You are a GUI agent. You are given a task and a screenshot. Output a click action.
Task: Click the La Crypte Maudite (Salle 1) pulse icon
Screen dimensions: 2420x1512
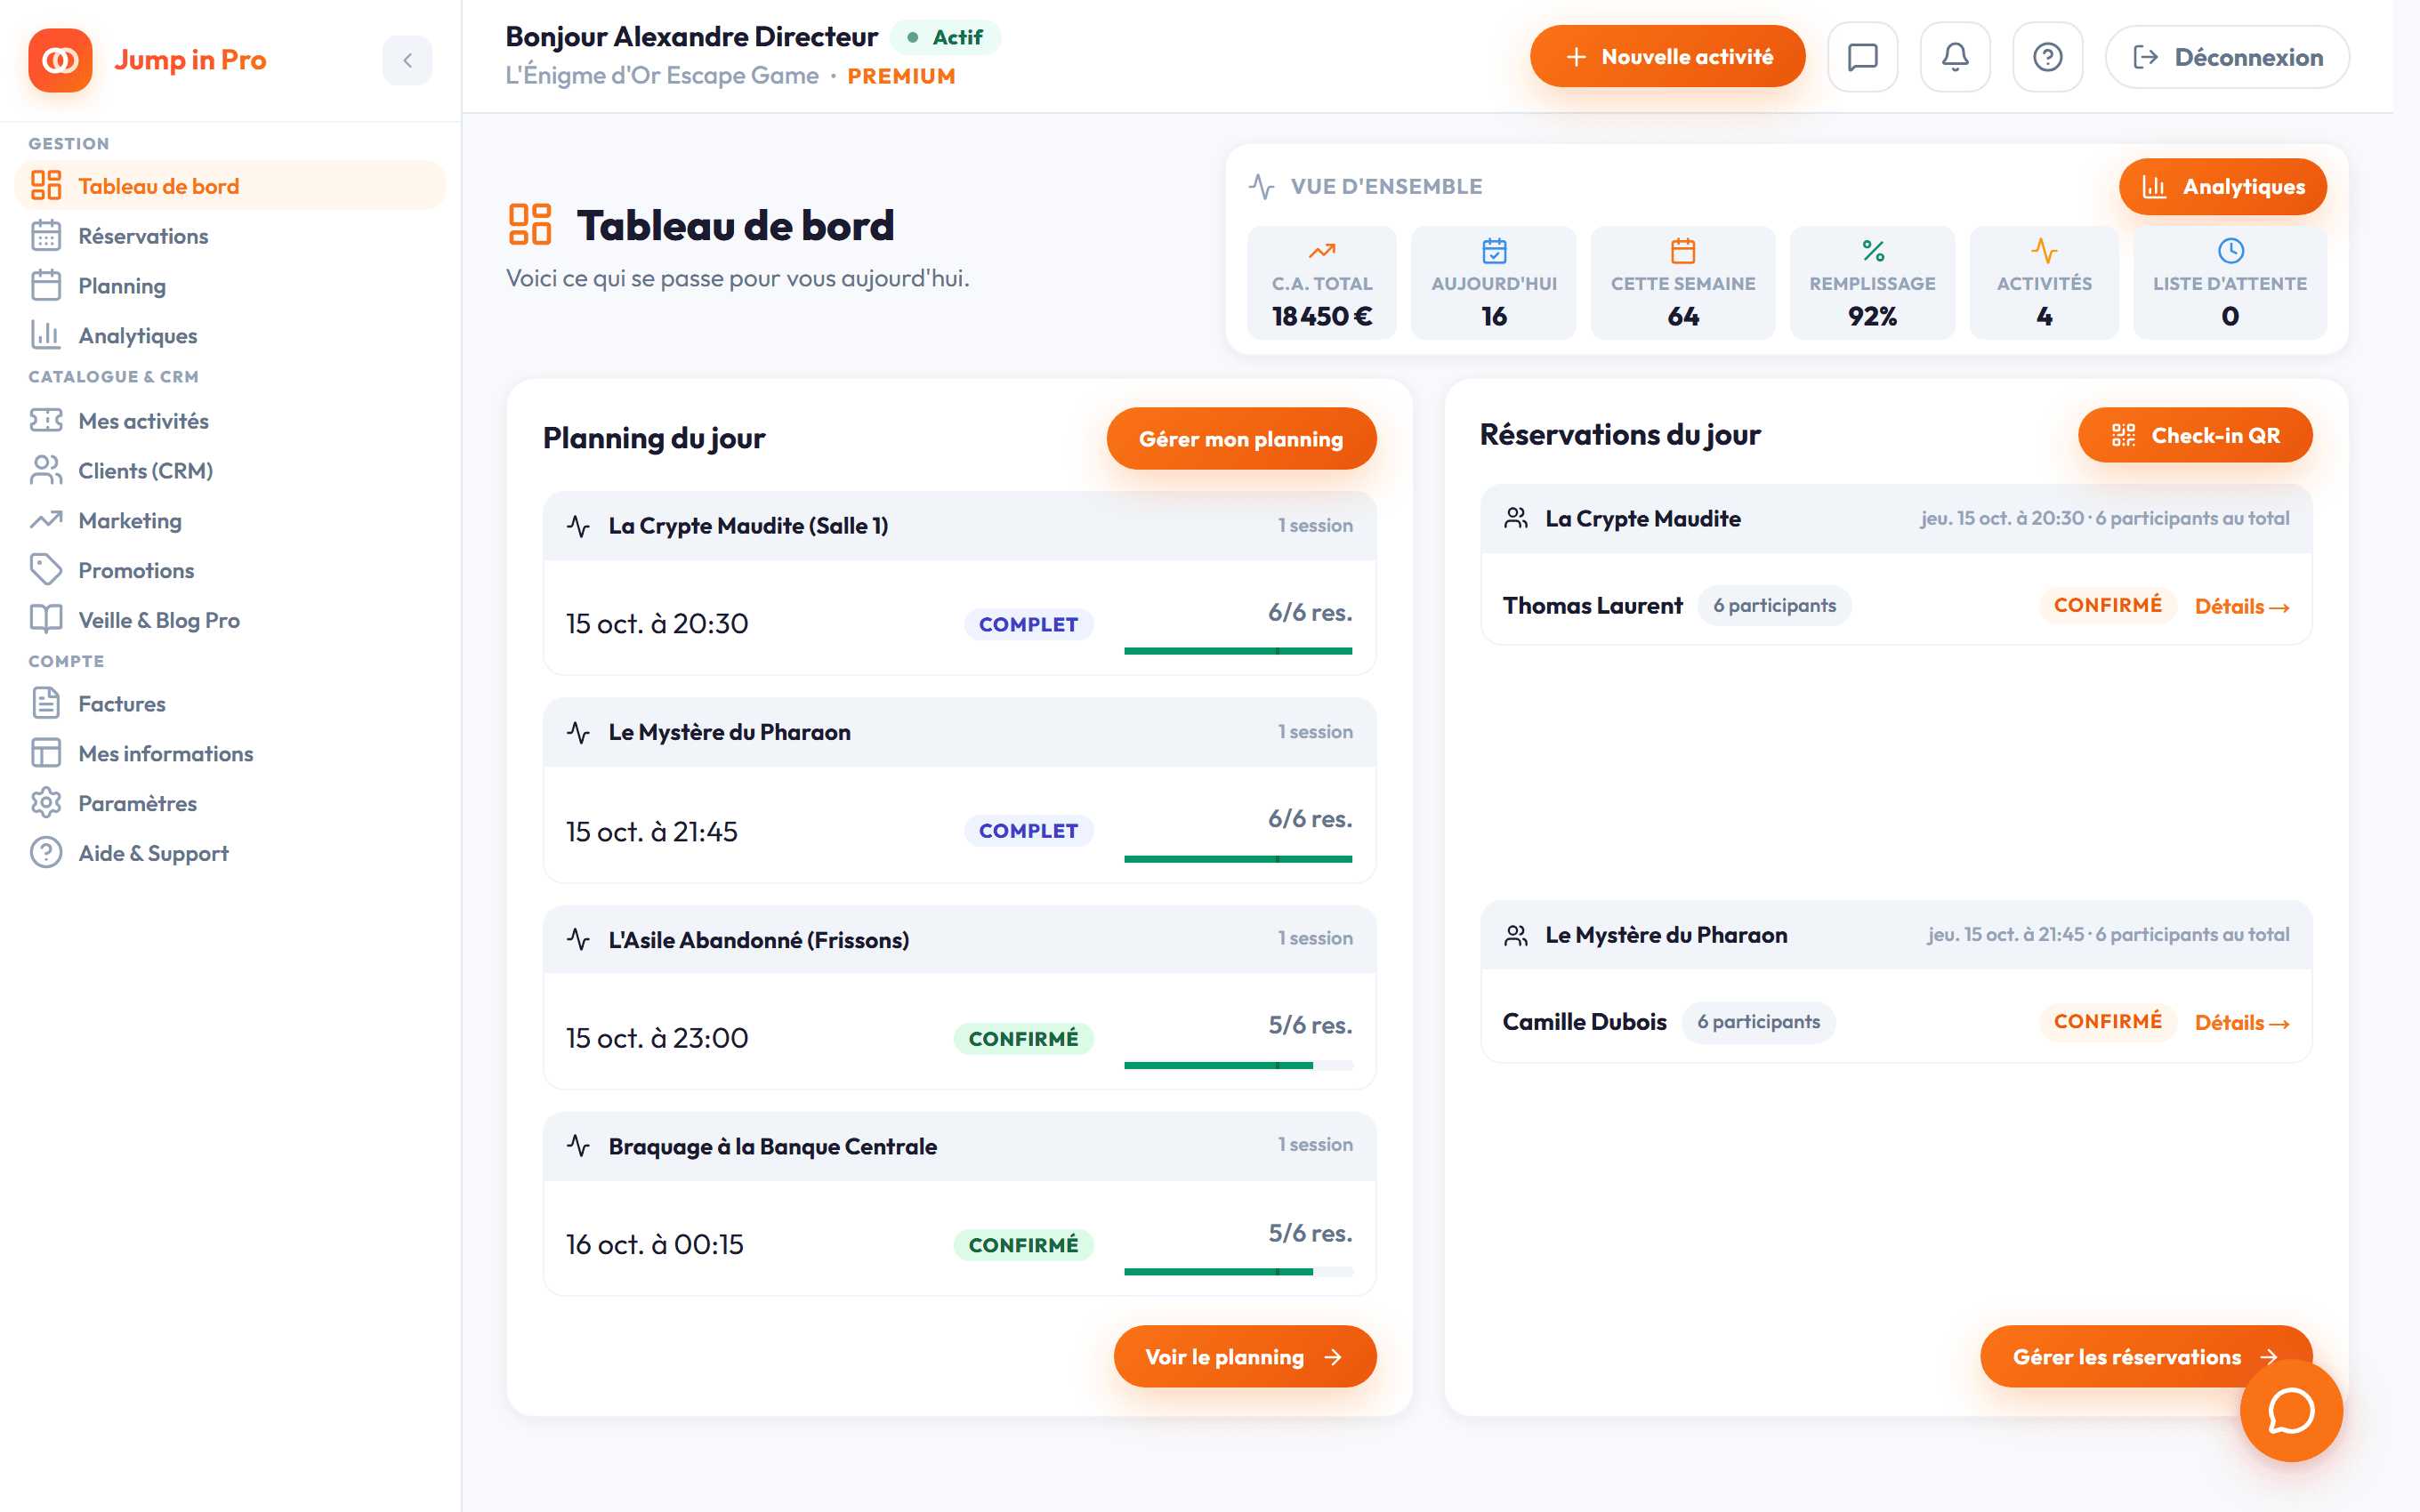click(x=578, y=526)
